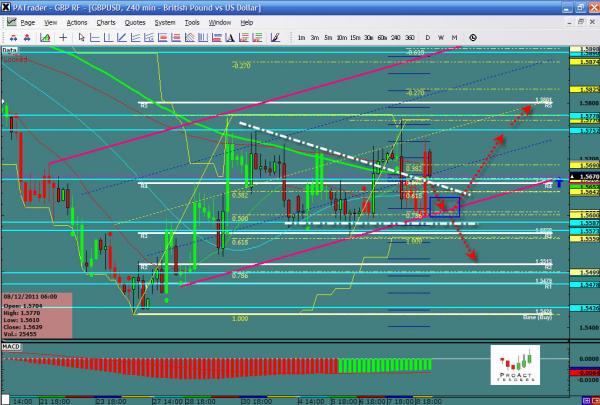Switch chart to 240 minute timeframe
600x405 pixels.
pos(395,37)
